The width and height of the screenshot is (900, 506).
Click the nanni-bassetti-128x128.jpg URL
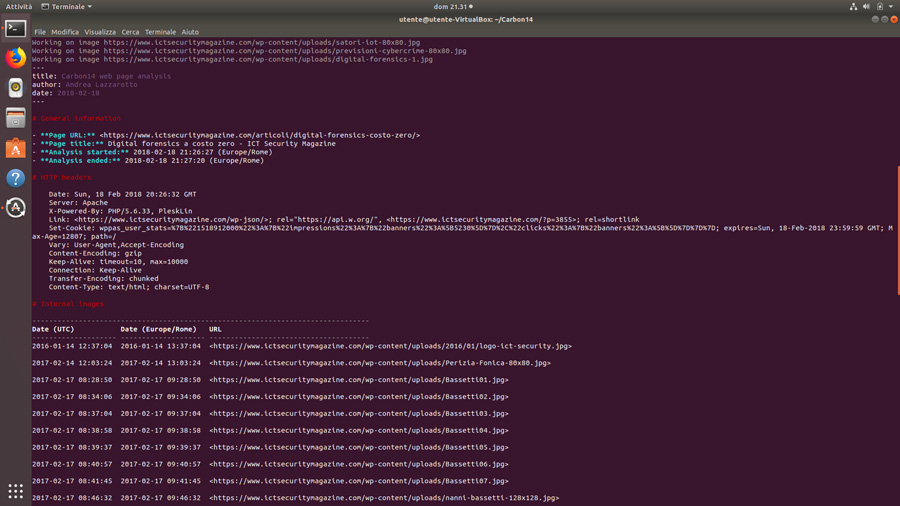coord(384,498)
